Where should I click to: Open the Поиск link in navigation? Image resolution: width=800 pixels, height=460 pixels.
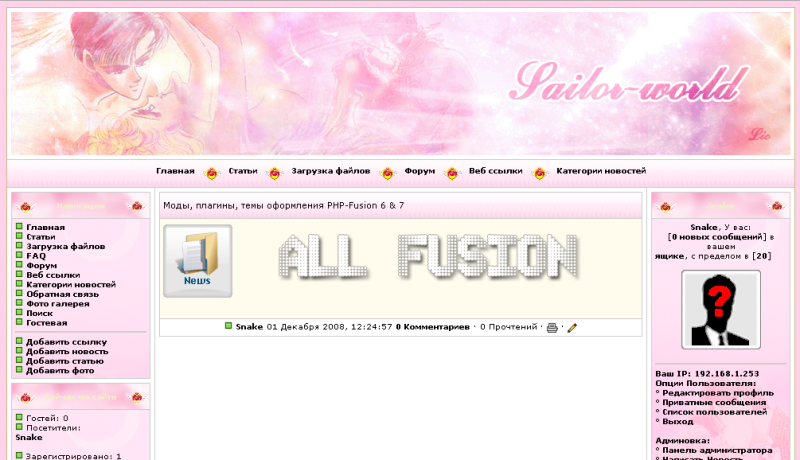pyautogui.click(x=39, y=313)
